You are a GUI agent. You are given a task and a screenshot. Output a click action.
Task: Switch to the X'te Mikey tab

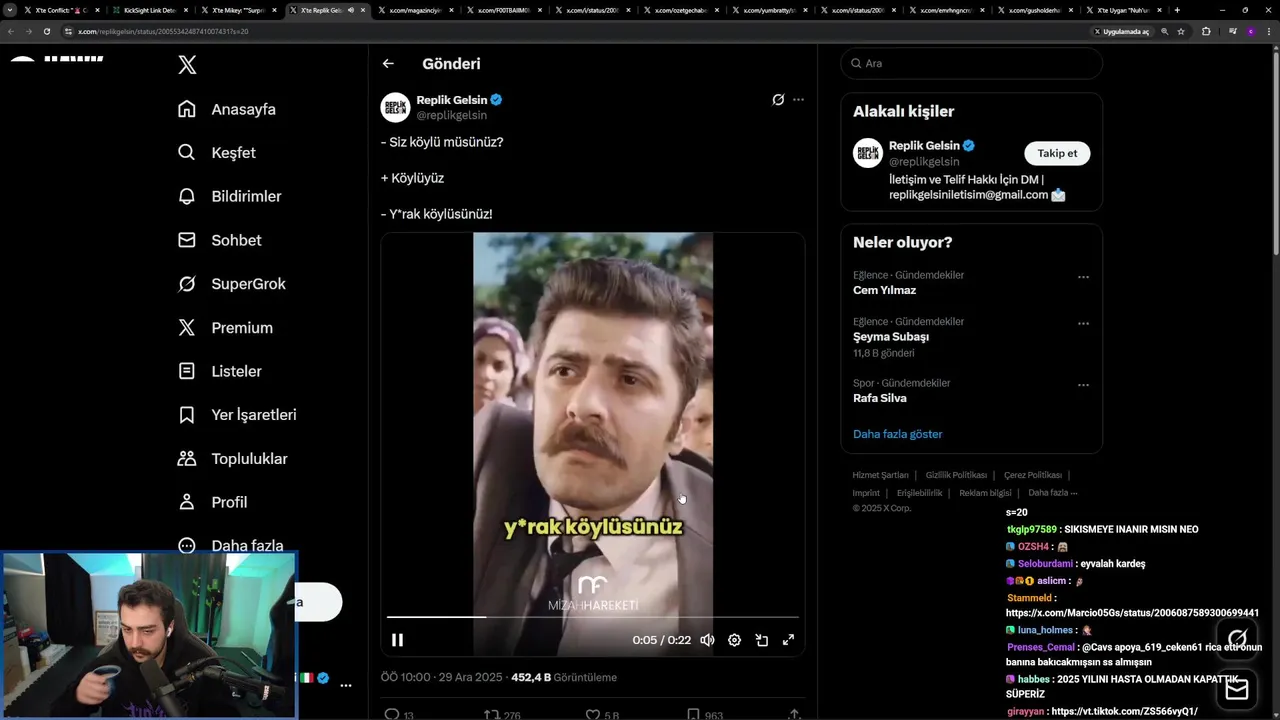[x=237, y=10]
